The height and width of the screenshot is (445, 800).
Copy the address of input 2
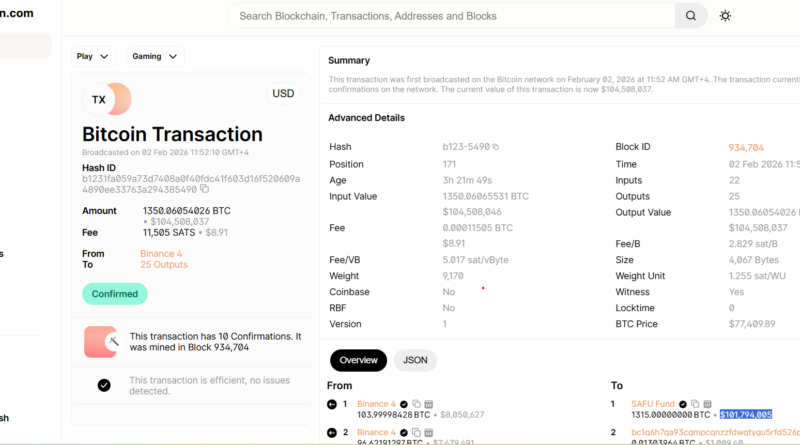[416, 432]
